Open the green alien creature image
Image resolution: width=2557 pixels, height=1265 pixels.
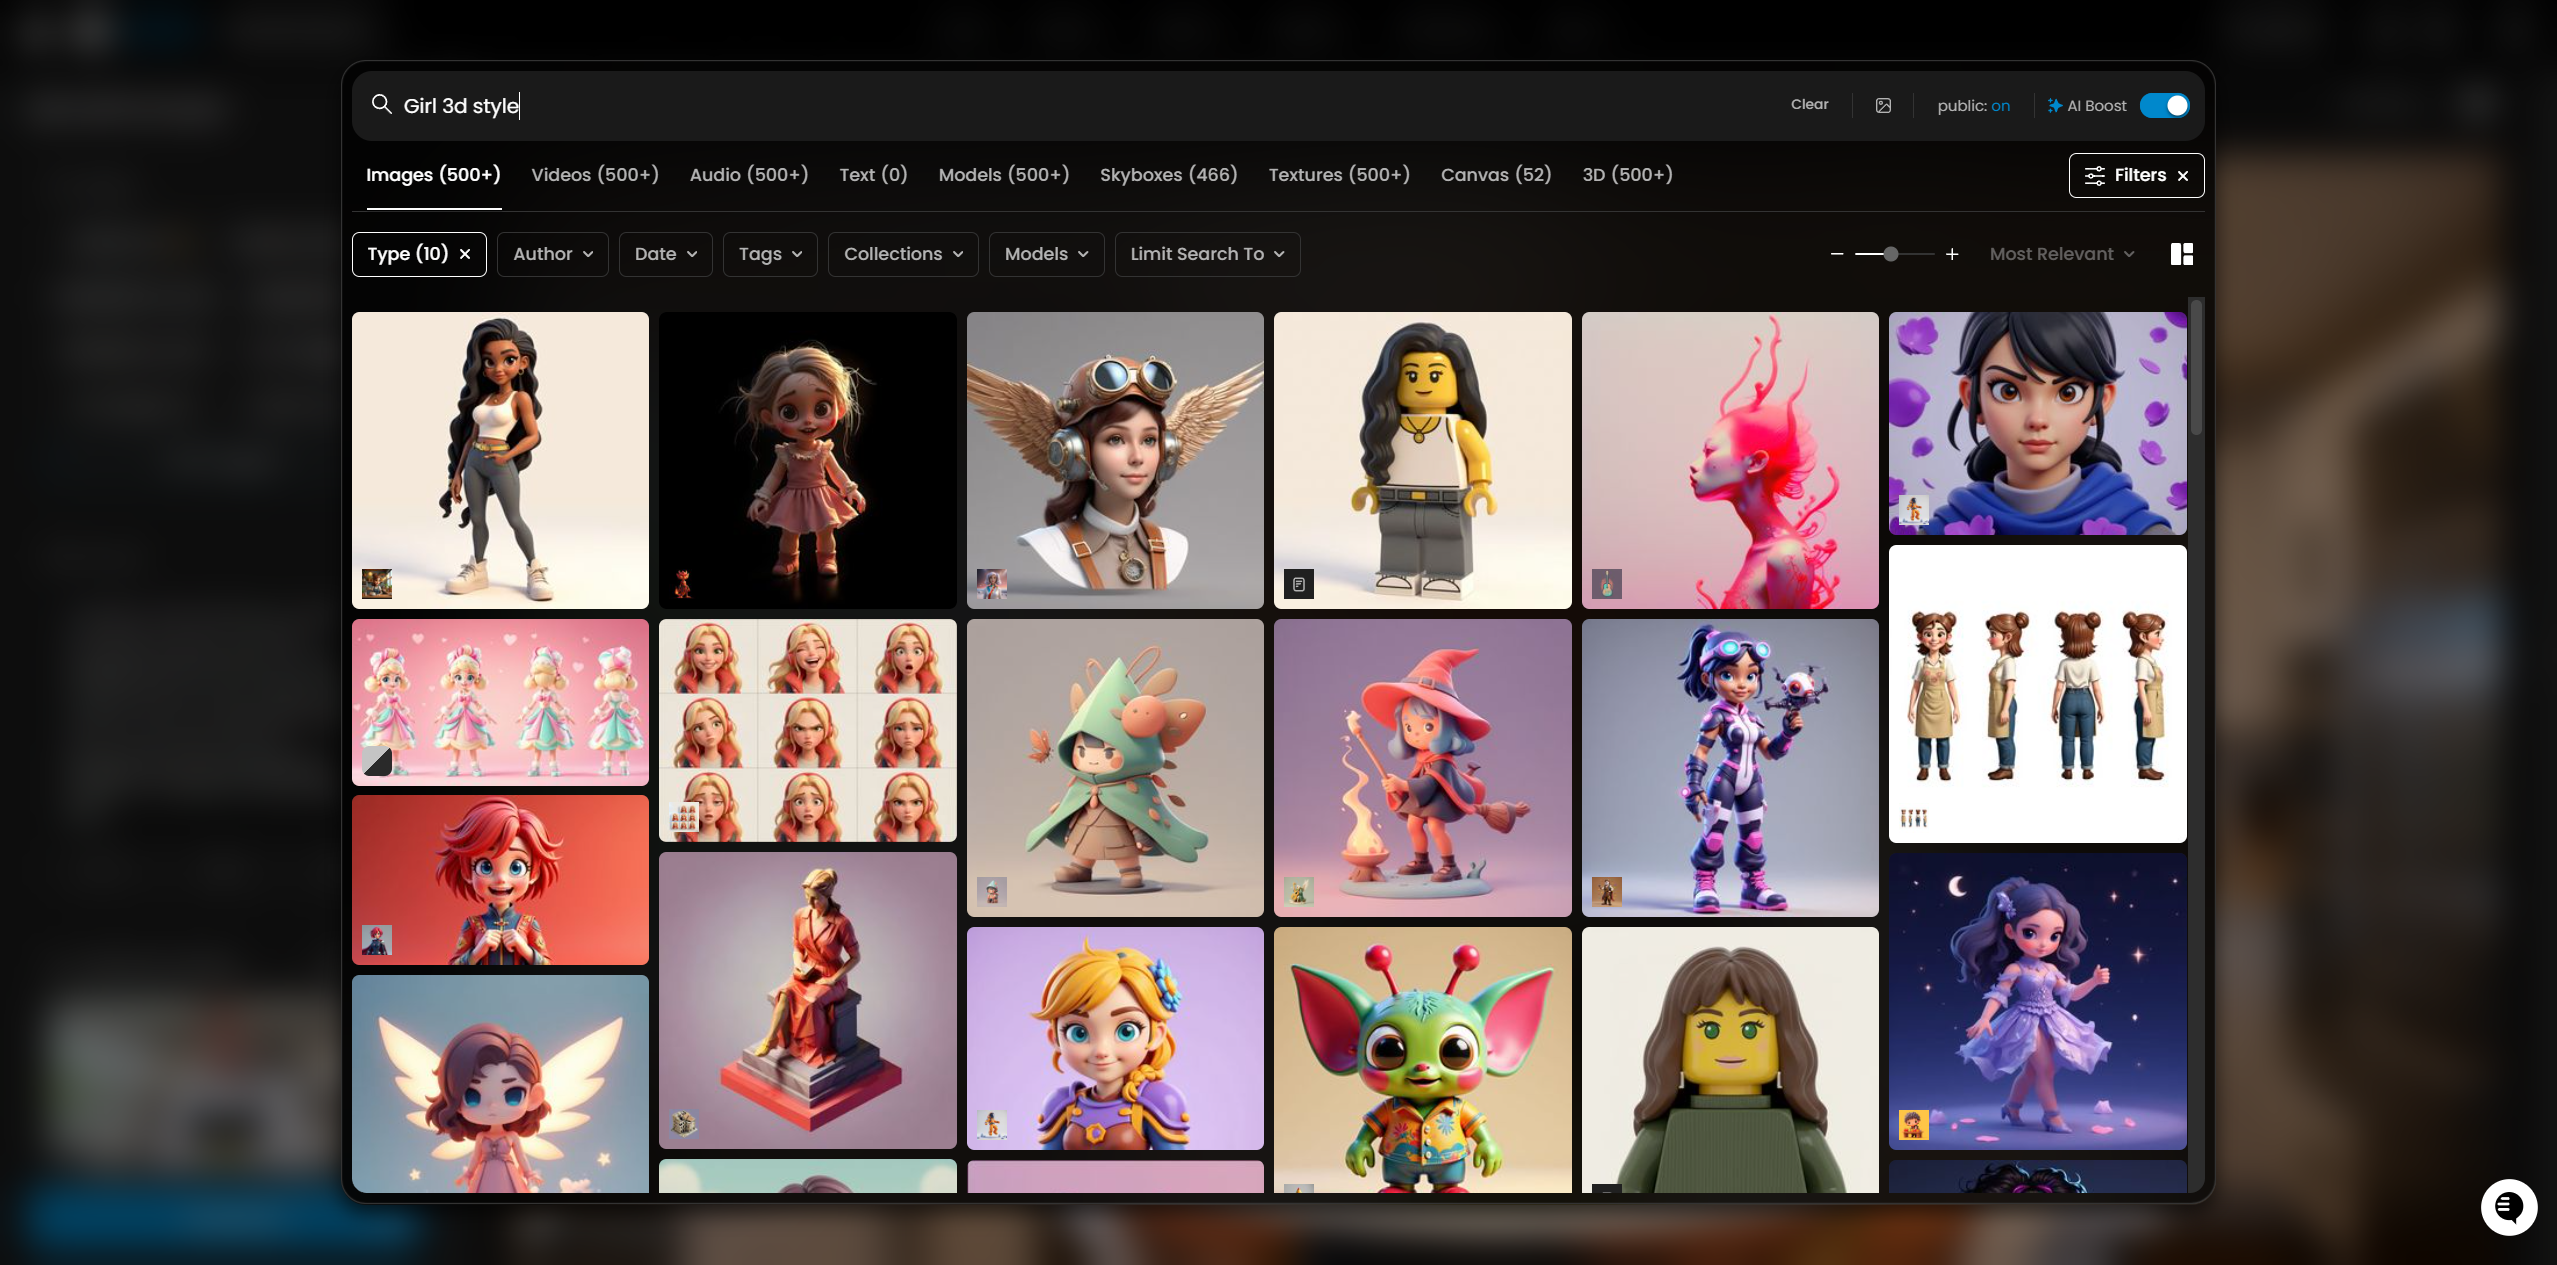(x=1422, y=1060)
